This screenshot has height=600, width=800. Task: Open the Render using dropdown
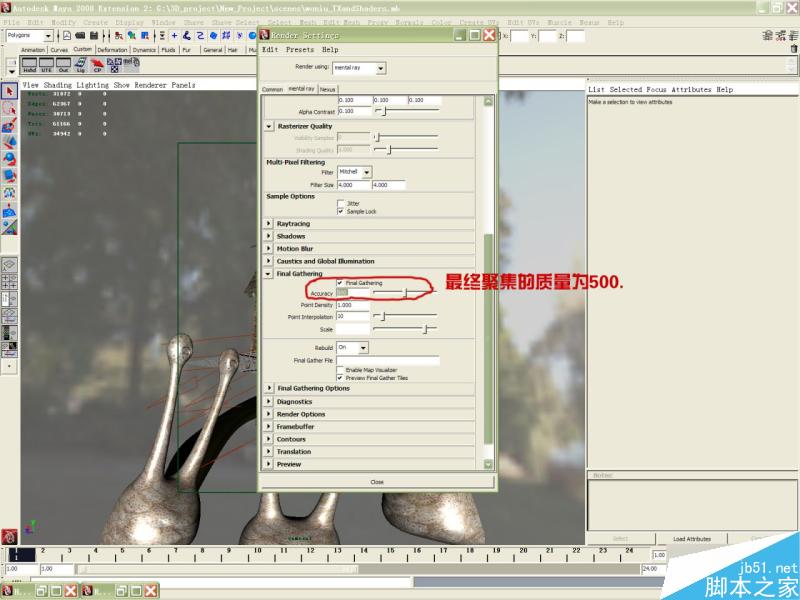point(359,68)
